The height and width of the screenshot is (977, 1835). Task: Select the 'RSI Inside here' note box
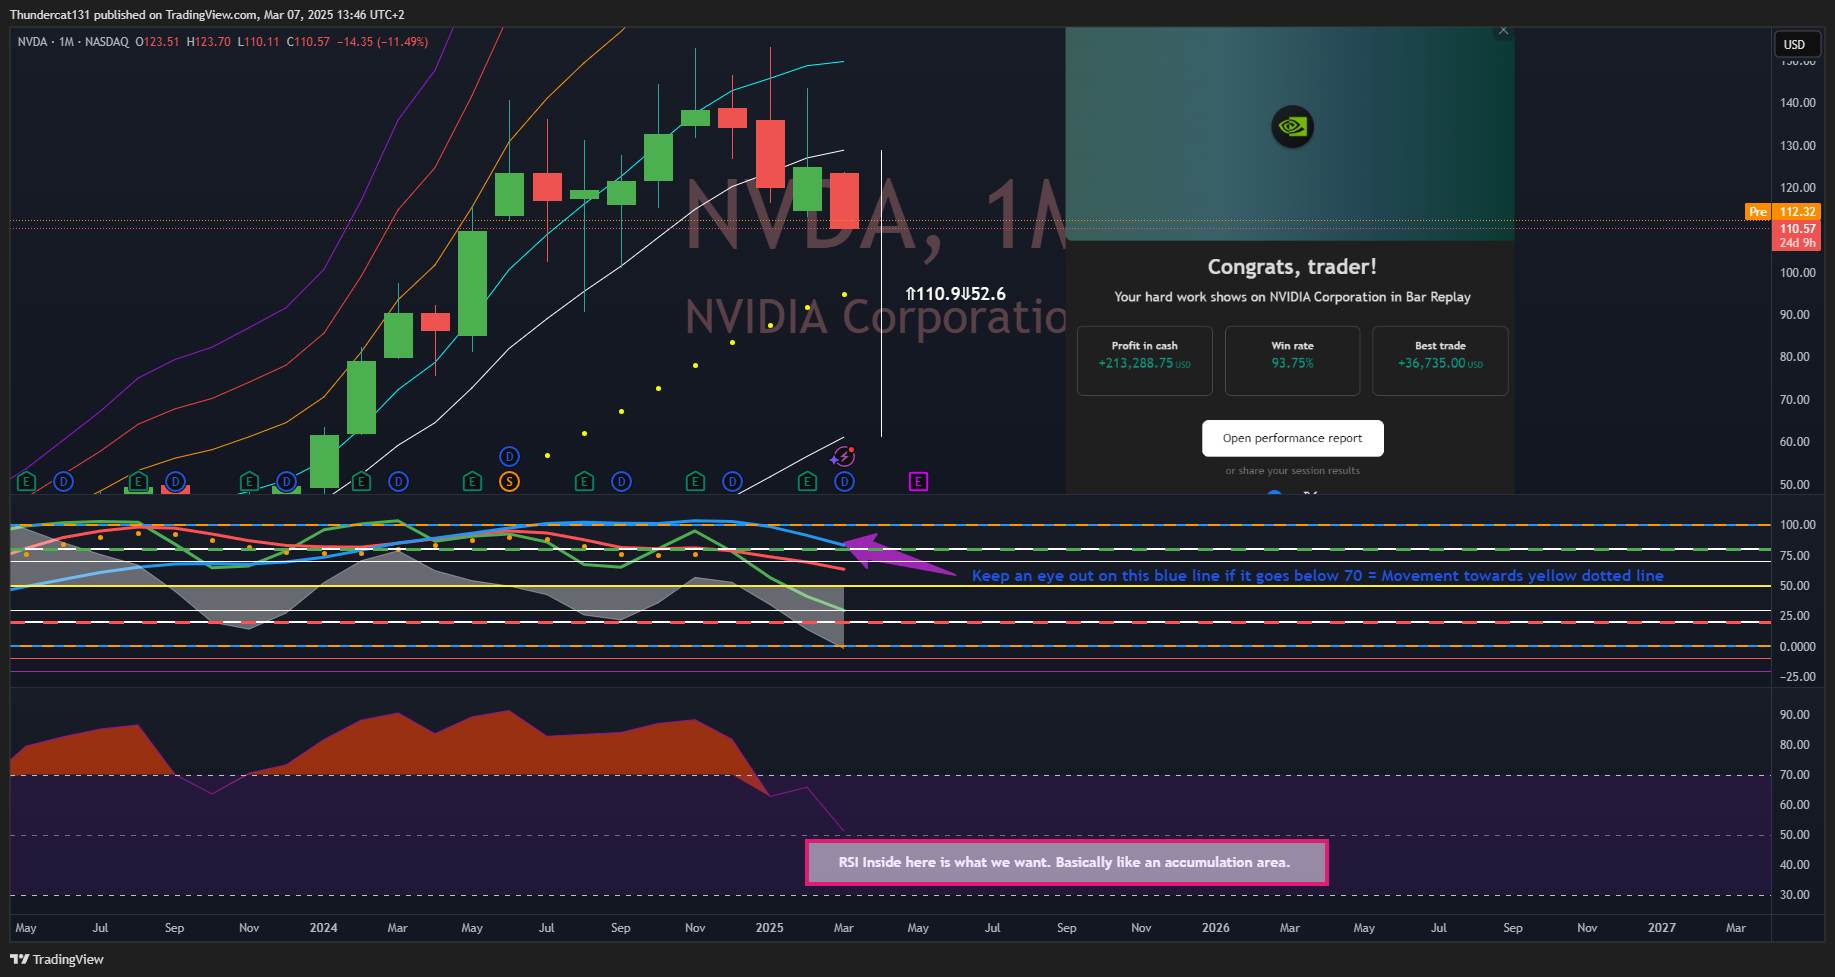[x=1066, y=862]
